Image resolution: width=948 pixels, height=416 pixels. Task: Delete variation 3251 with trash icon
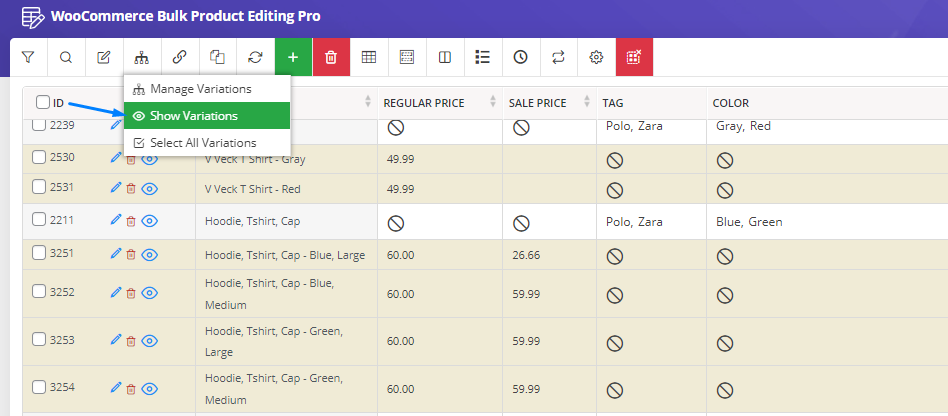click(x=131, y=255)
